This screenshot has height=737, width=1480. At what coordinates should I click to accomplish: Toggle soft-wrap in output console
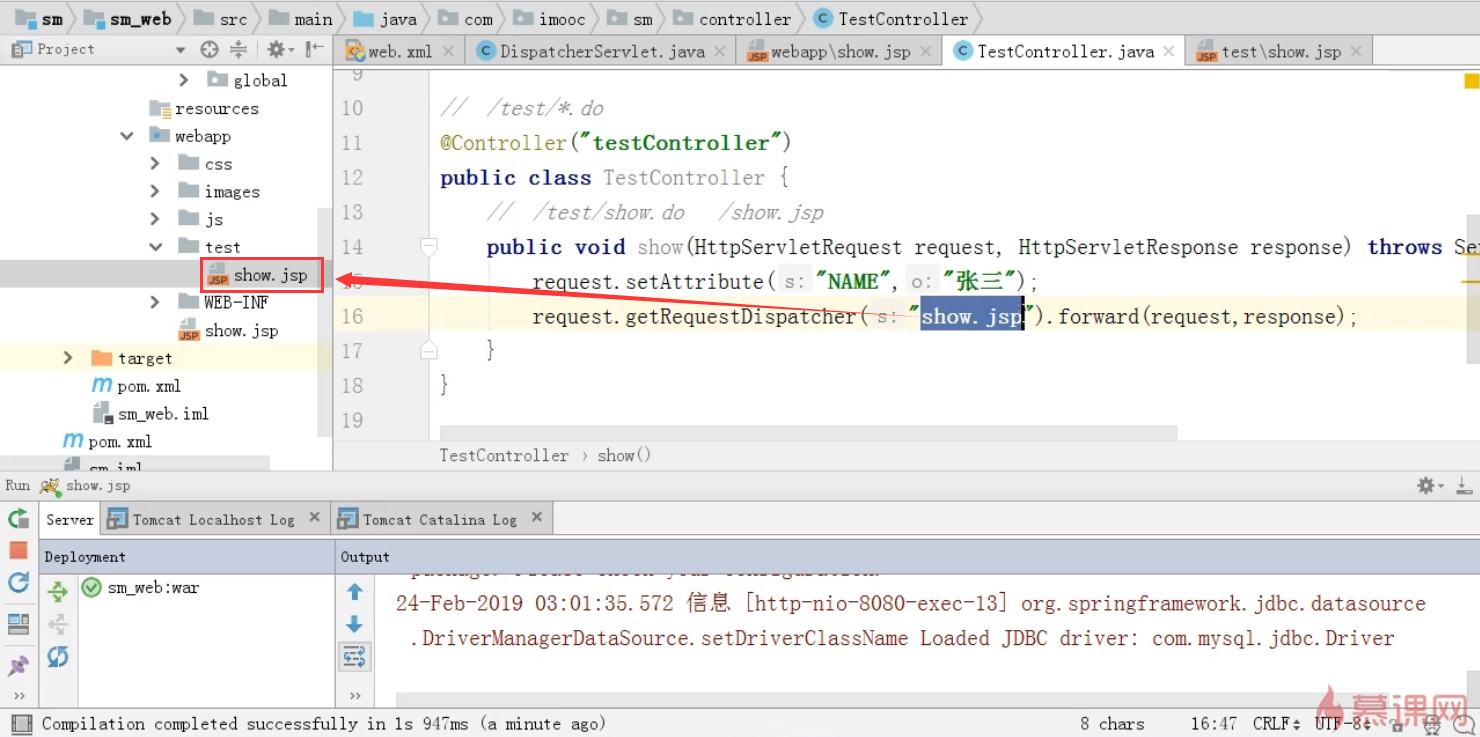[354, 656]
